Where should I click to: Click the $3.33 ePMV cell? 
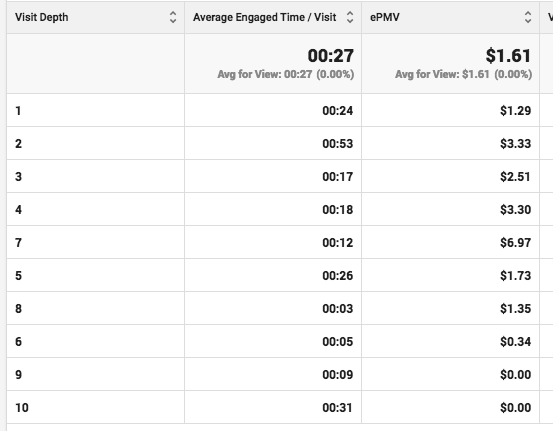[x=515, y=143]
